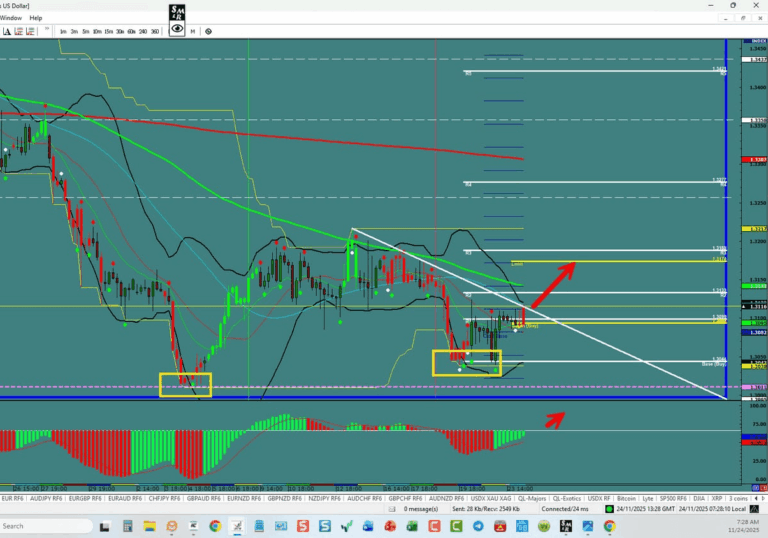Click the 'Sent: 28 Kb/Recv: 2549 Kb' status text
This screenshot has height=538, width=768.
coord(486,509)
